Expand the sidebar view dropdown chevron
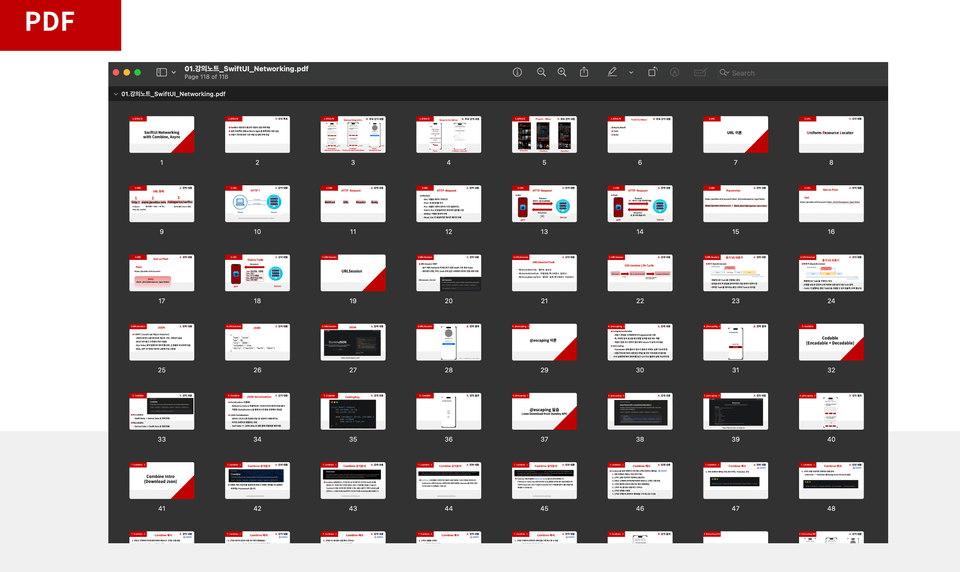Viewport: 960px width, 572px height. pyautogui.click(x=174, y=72)
